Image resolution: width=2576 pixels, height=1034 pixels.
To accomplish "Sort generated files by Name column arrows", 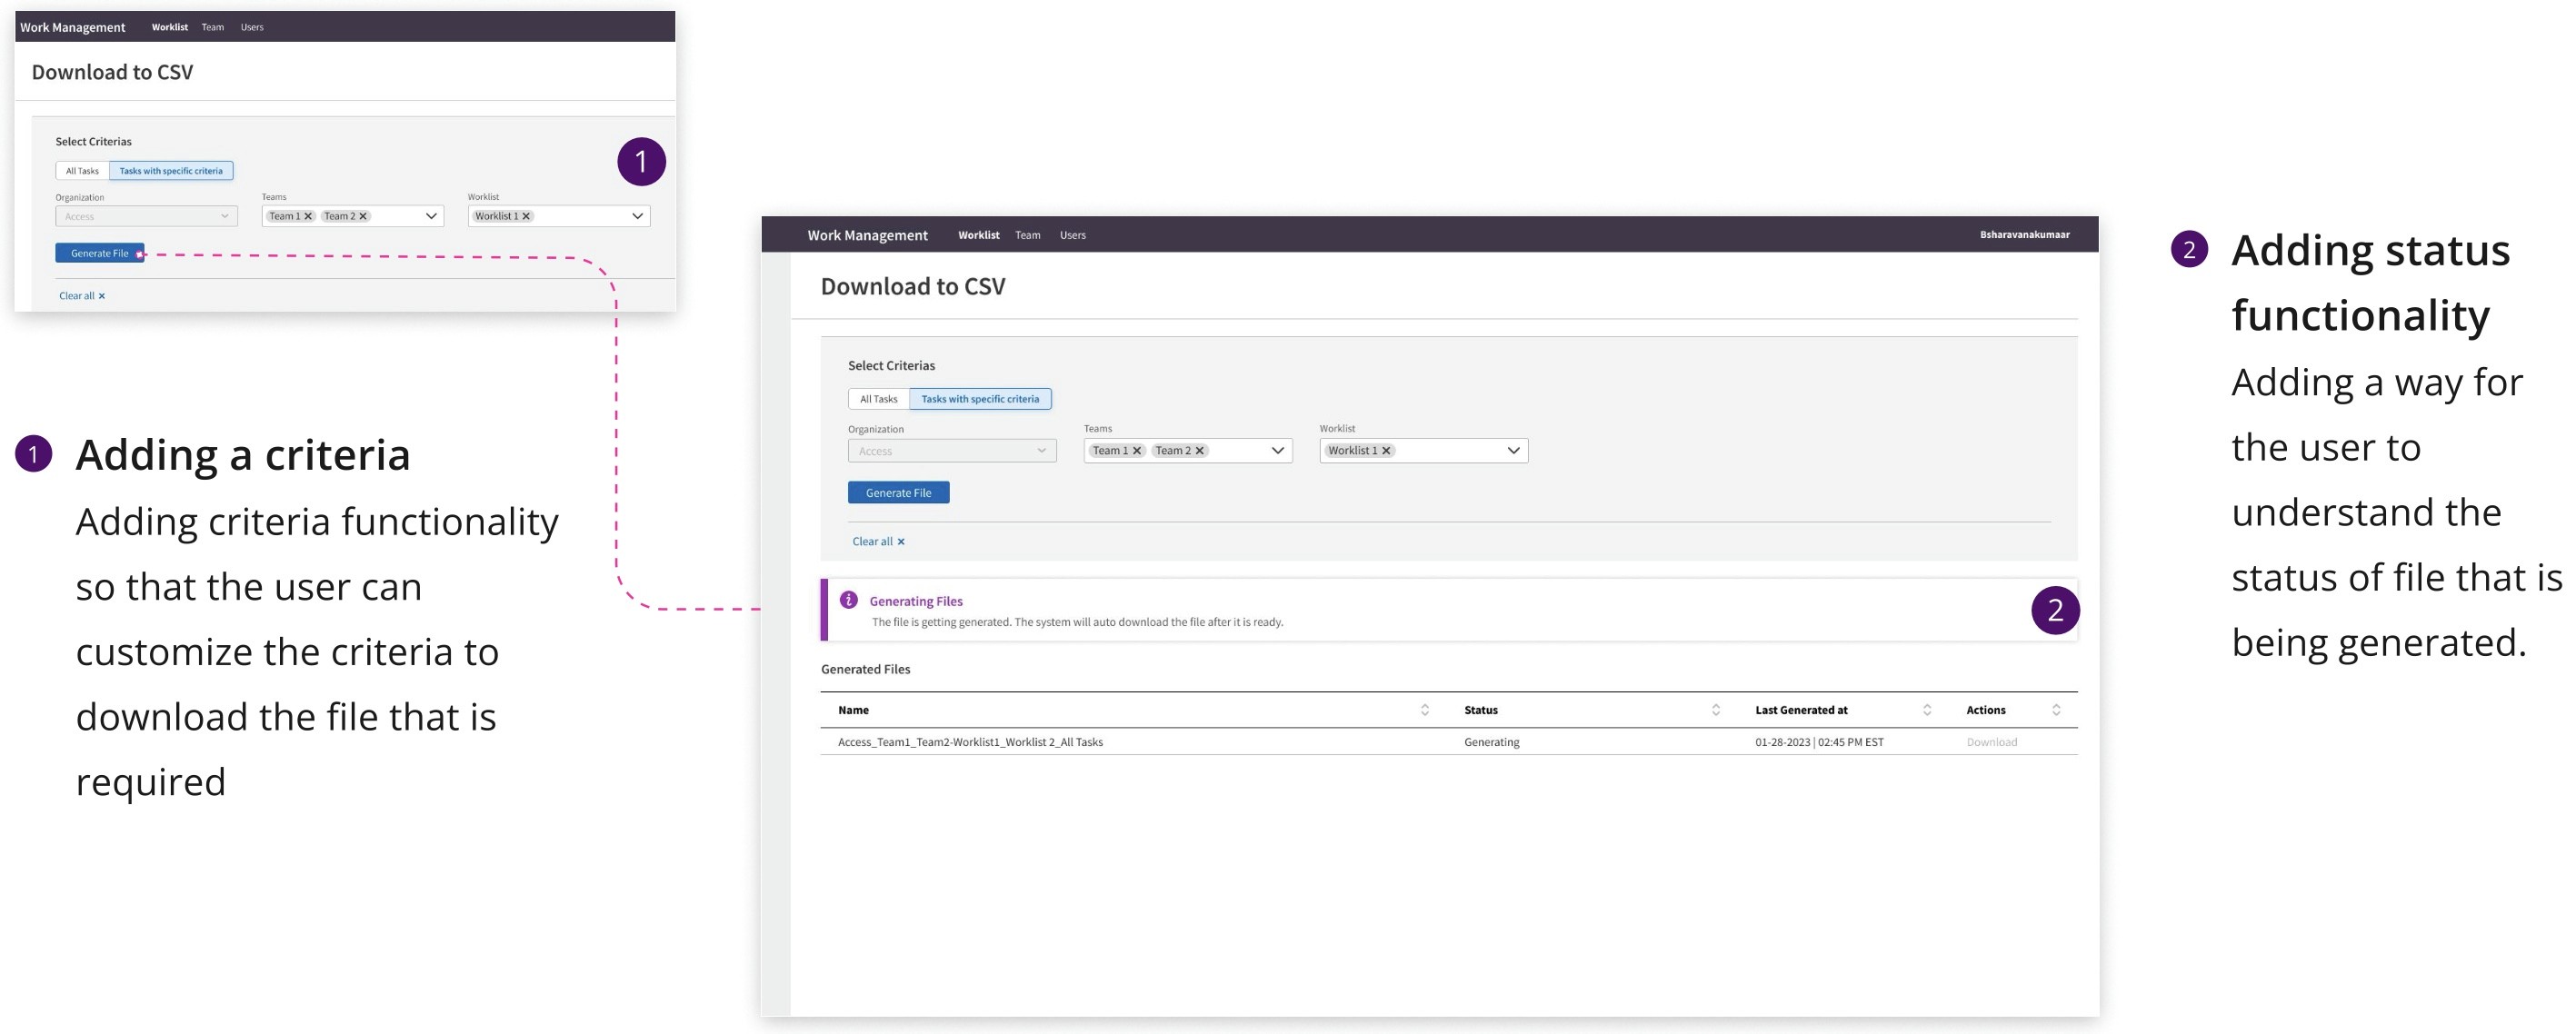I will [1425, 710].
